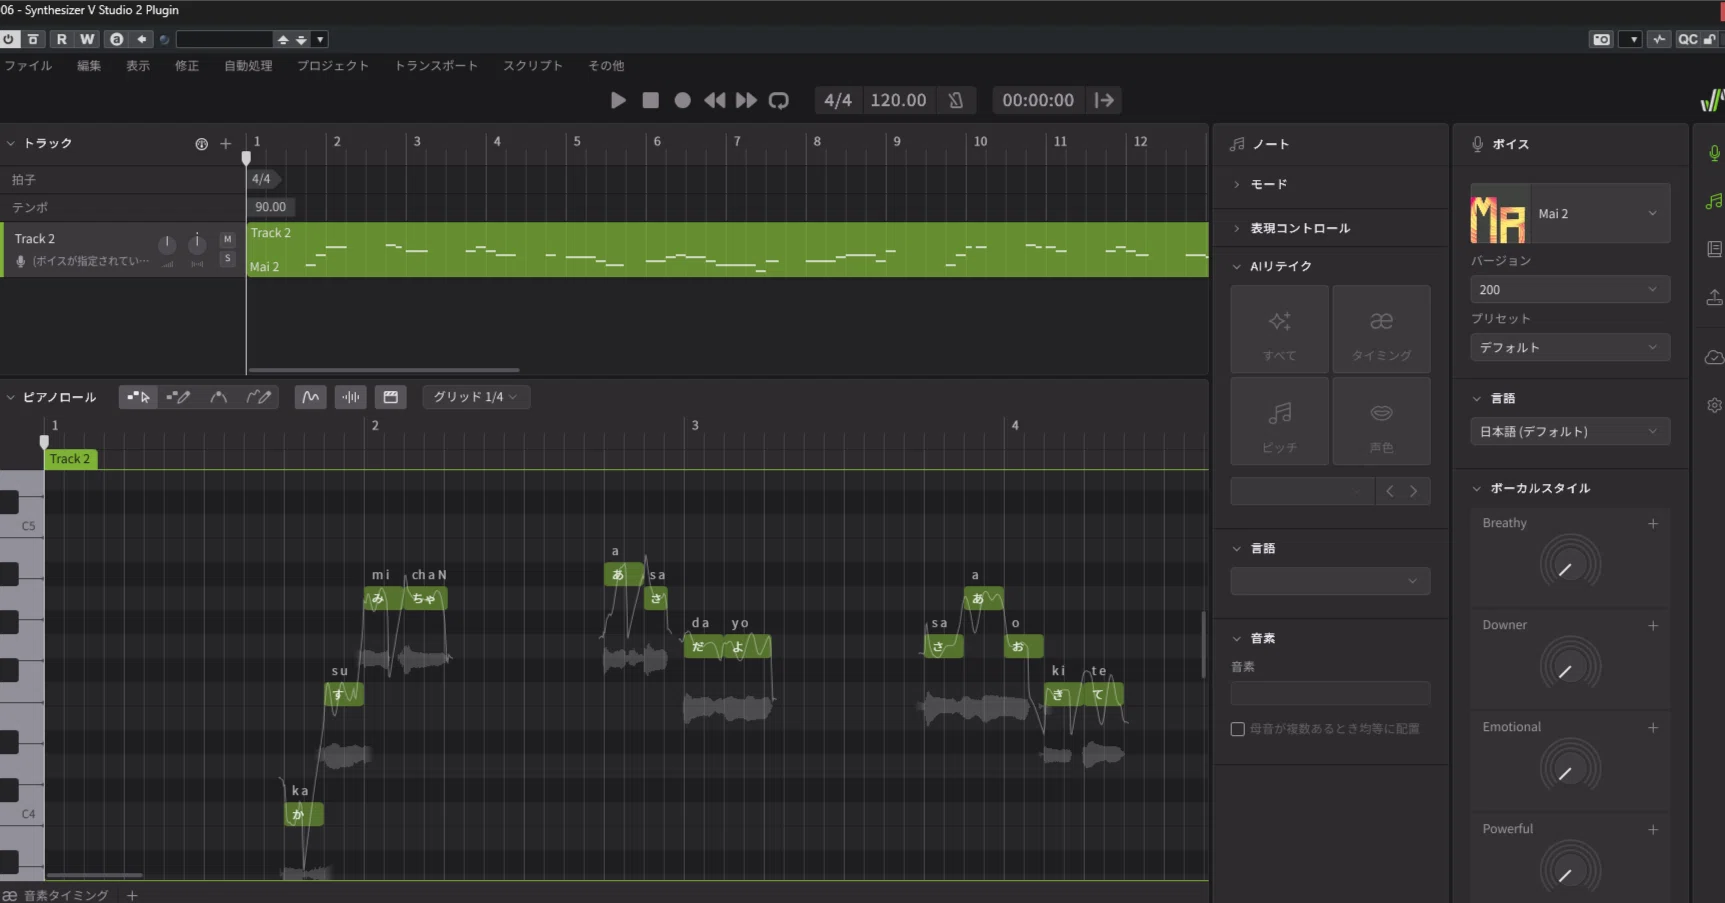Adjust the Emotional vocal style knob
Screen dimensions: 1725x903
pos(1570,769)
